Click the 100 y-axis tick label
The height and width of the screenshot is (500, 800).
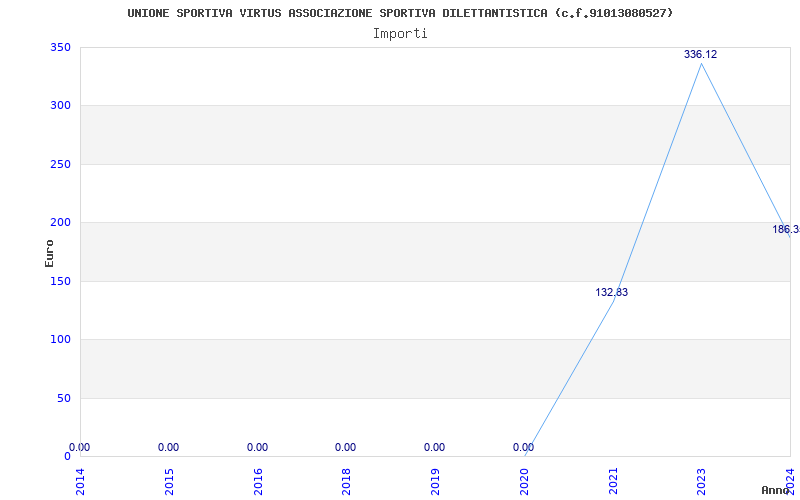[x=60, y=339]
